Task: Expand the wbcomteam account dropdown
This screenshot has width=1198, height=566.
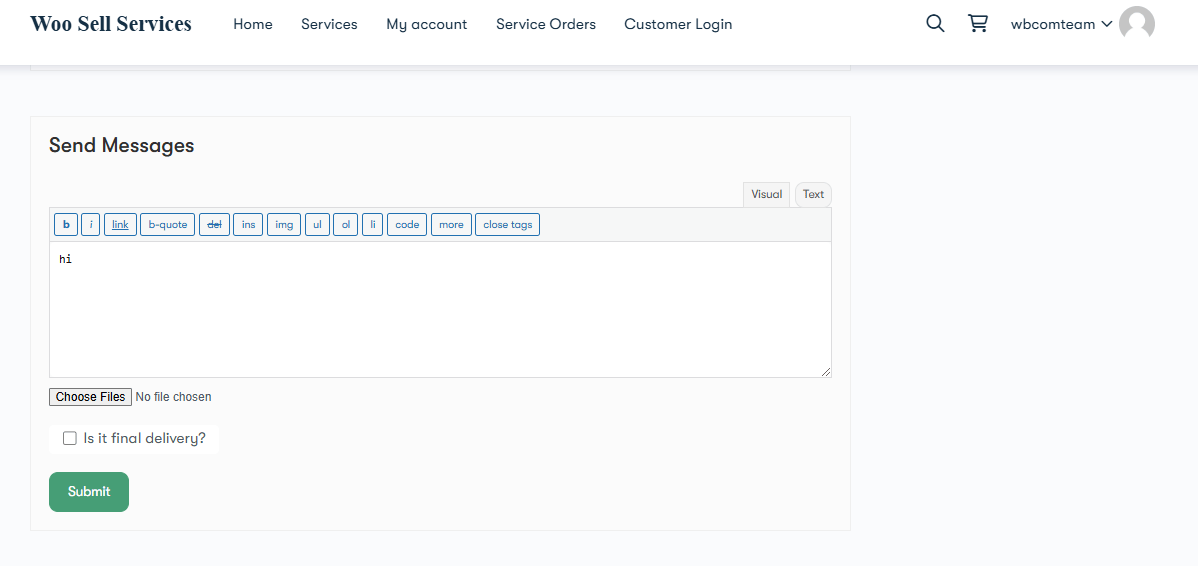Action: [x=1061, y=24]
